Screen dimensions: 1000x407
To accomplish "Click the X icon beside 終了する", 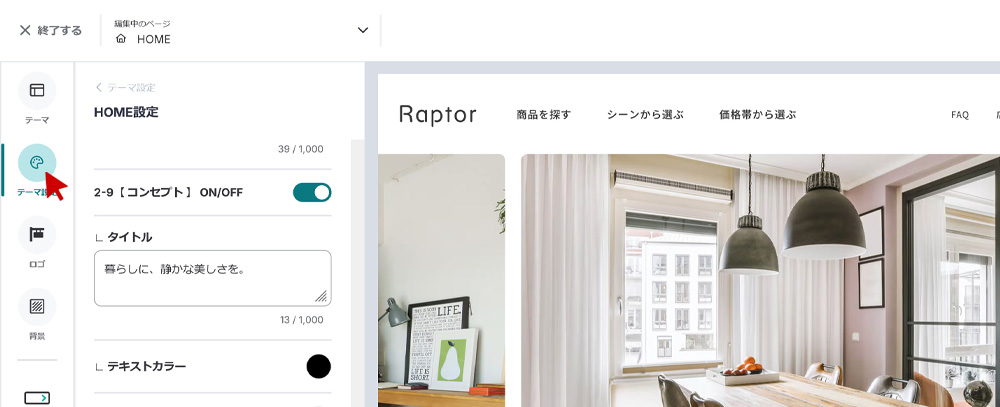I will pos(25,30).
